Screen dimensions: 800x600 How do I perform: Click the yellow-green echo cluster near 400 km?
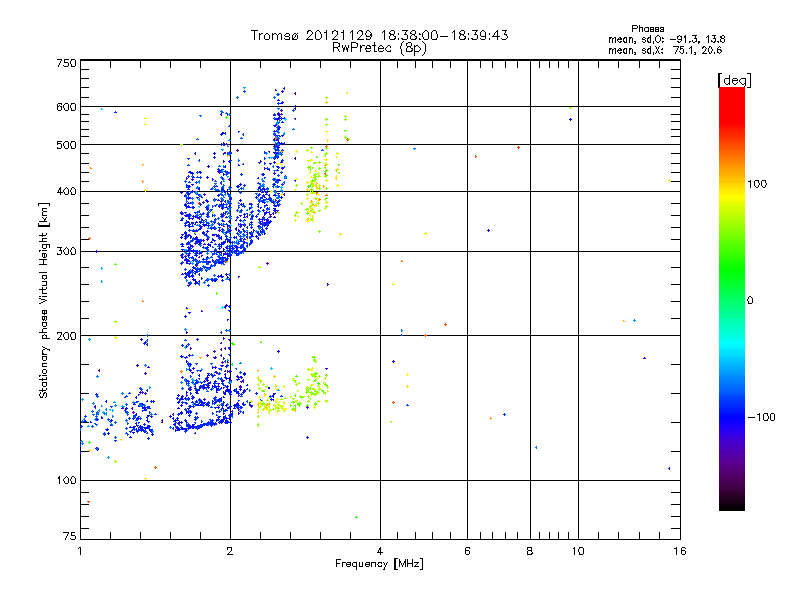point(315,191)
